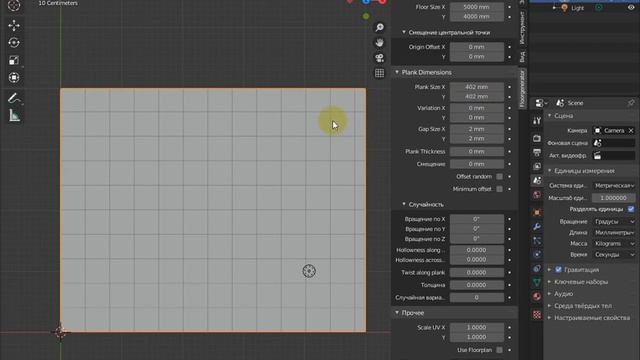Open the View Layer properties tab icon
Screen dimensions: 640x360
point(537,167)
